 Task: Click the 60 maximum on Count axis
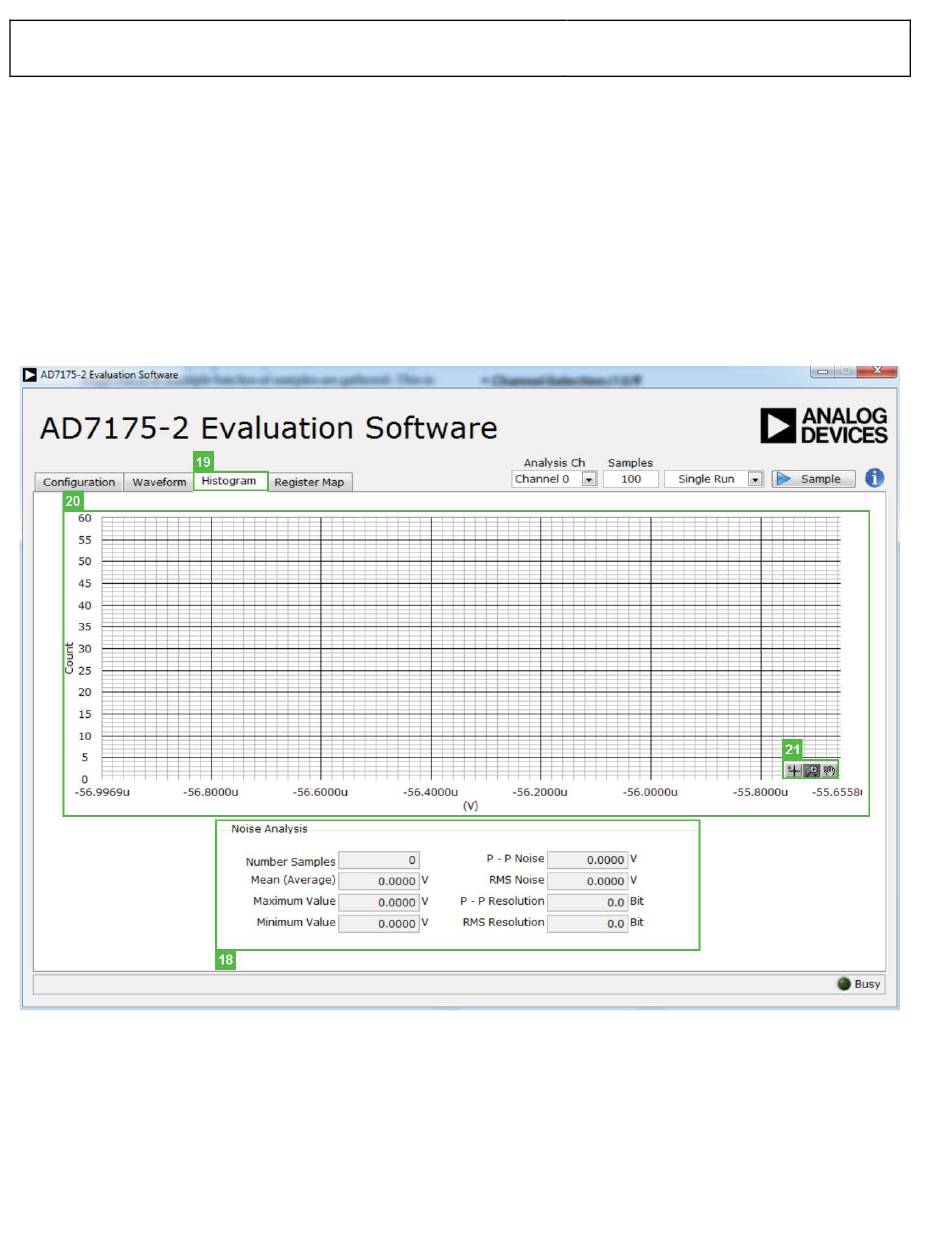pos(85,518)
